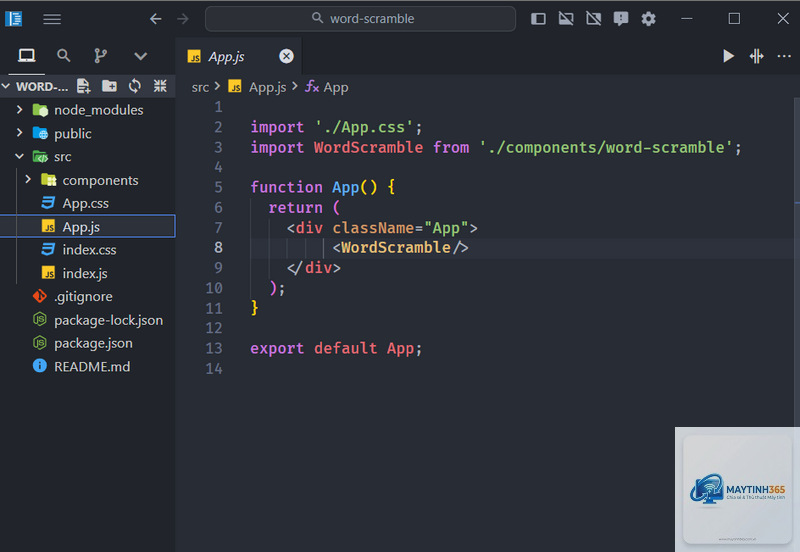Screen dimensions: 800x552
Task: Click 'function App()' declaration text
Action: tap(313, 187)
